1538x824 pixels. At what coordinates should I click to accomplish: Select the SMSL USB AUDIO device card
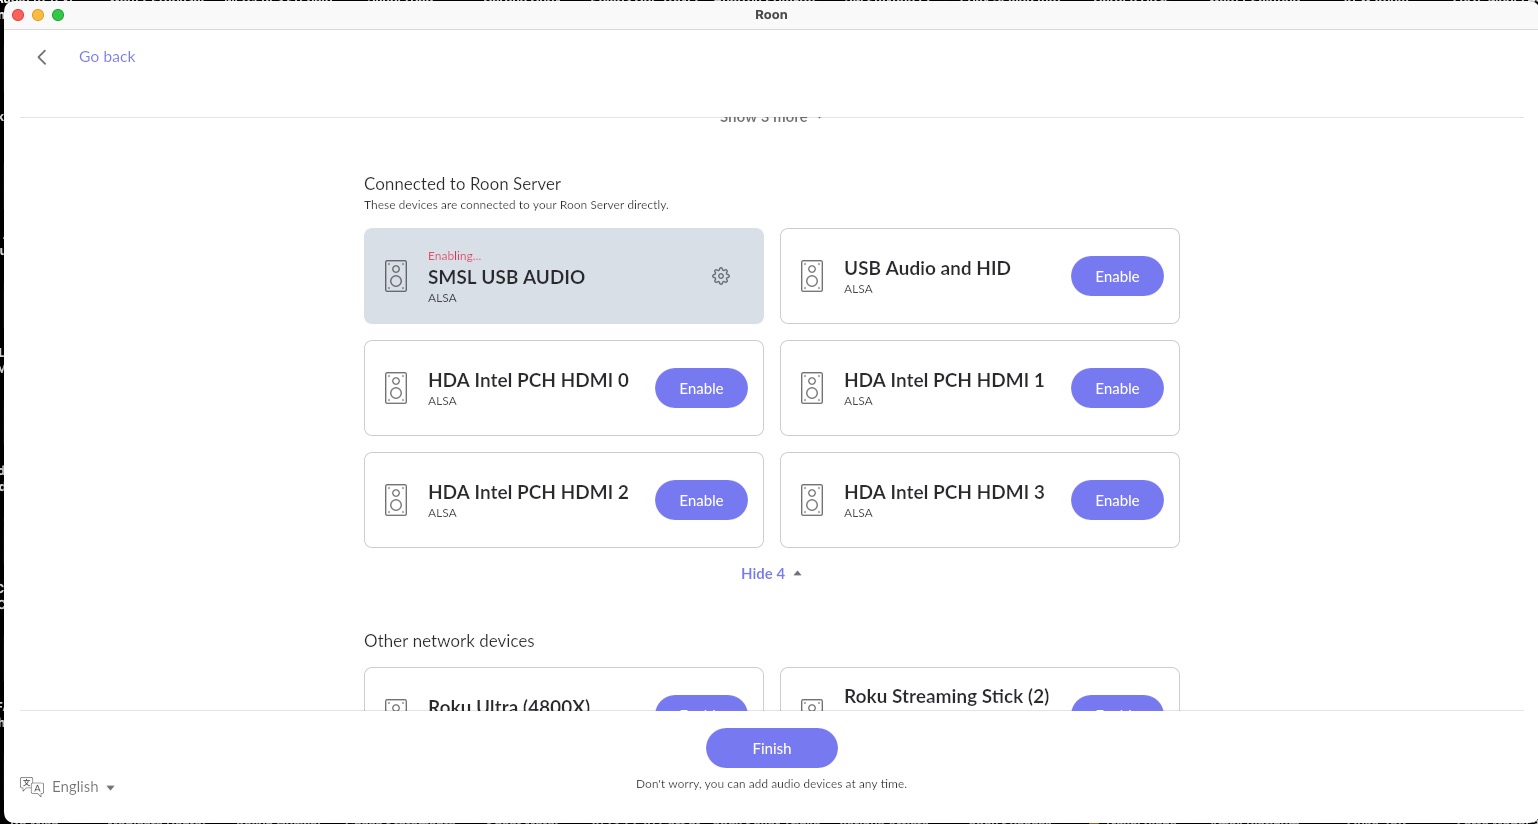[x=564, y=276]
